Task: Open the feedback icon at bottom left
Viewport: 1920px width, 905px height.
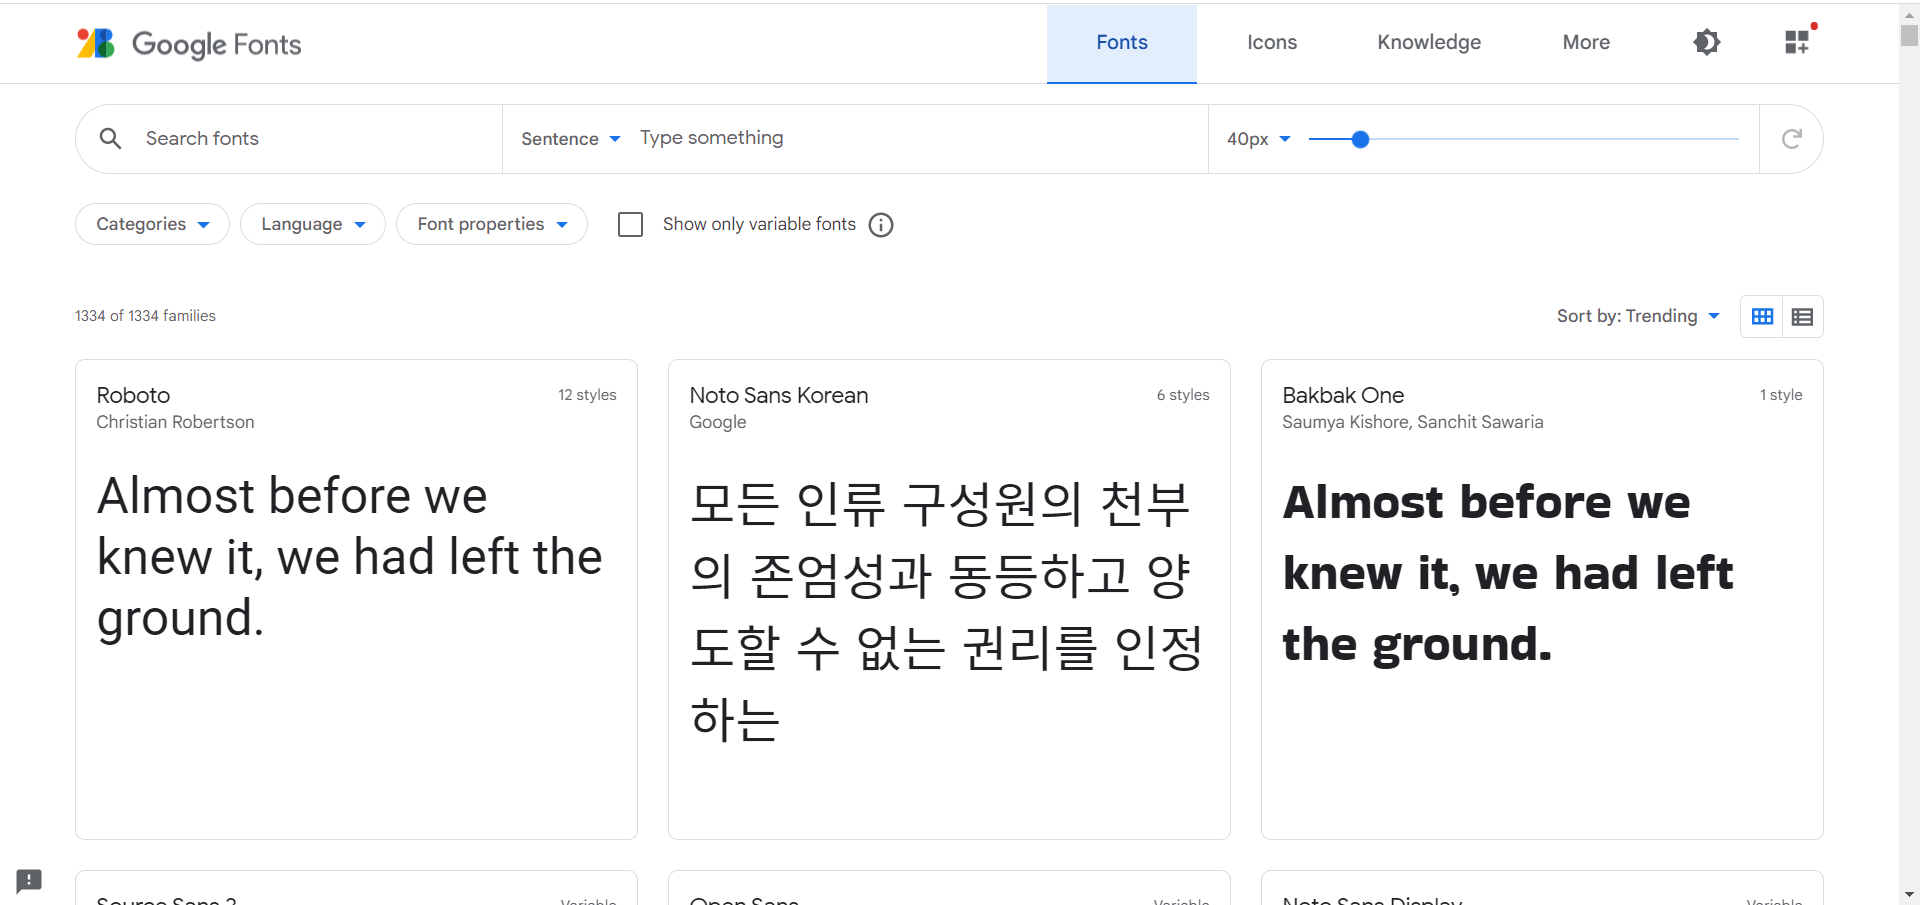Action: 29,881
